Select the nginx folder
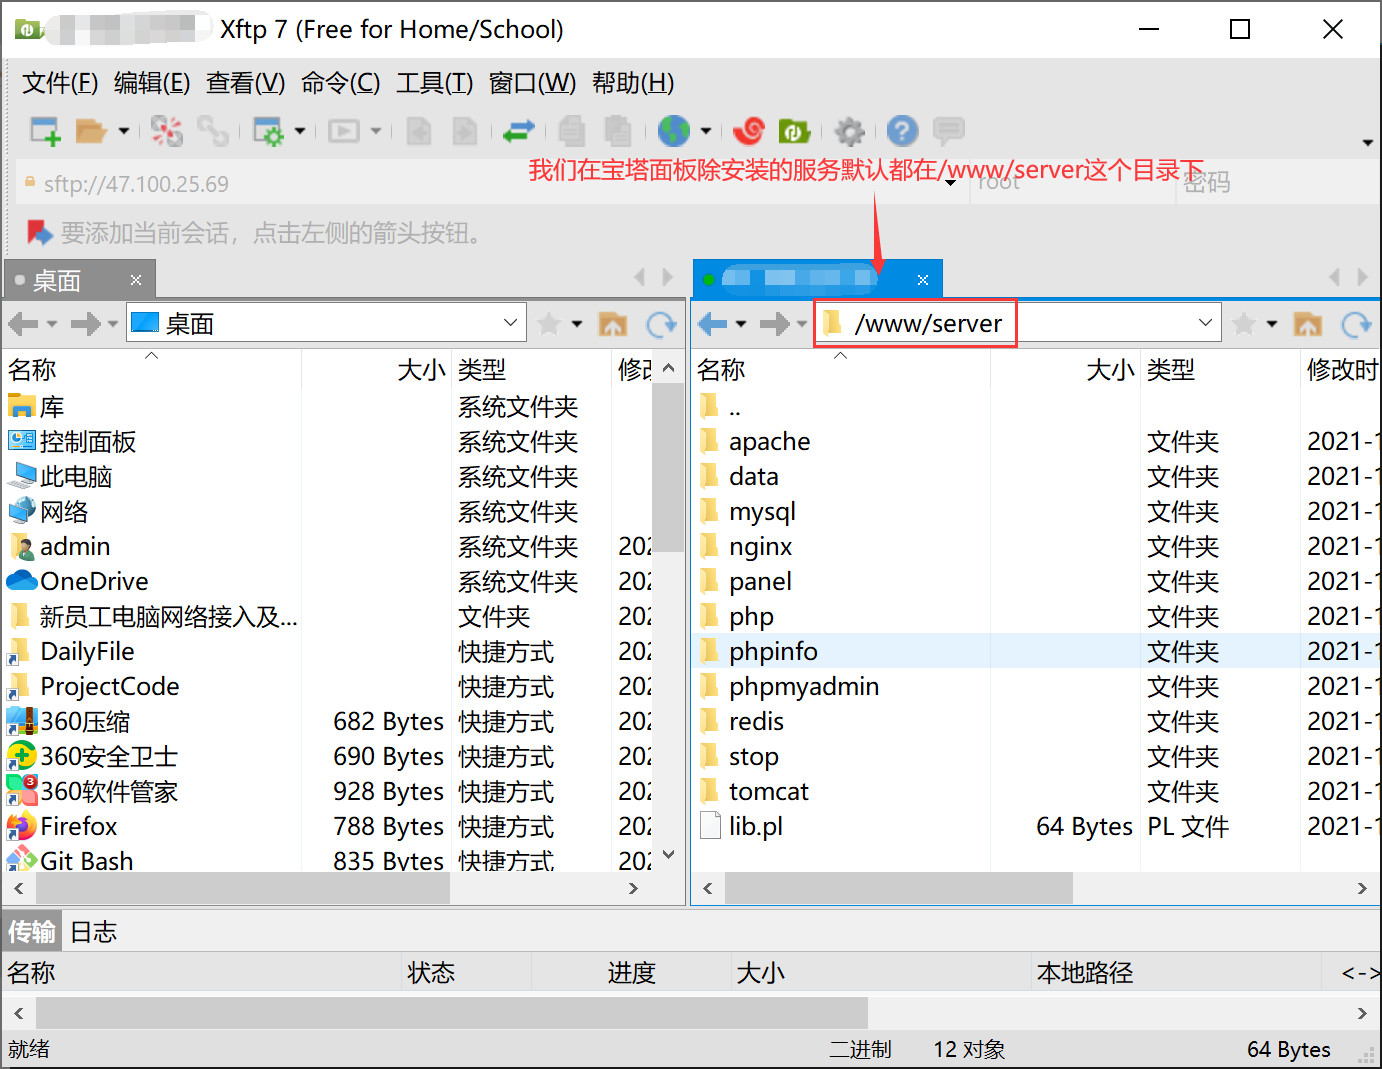Viewport: 1382px width, 1069px height. pos(760,546)
